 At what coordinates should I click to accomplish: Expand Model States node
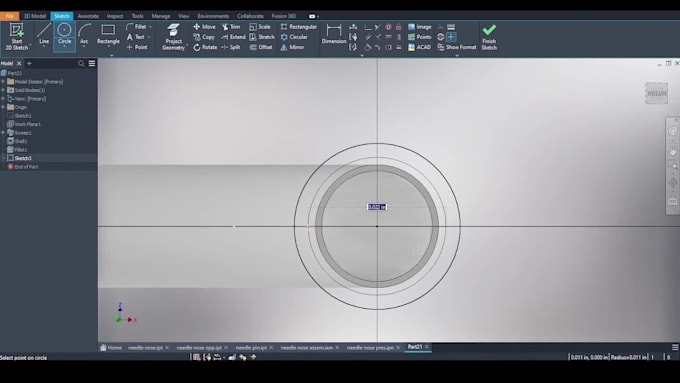point(3,82)
